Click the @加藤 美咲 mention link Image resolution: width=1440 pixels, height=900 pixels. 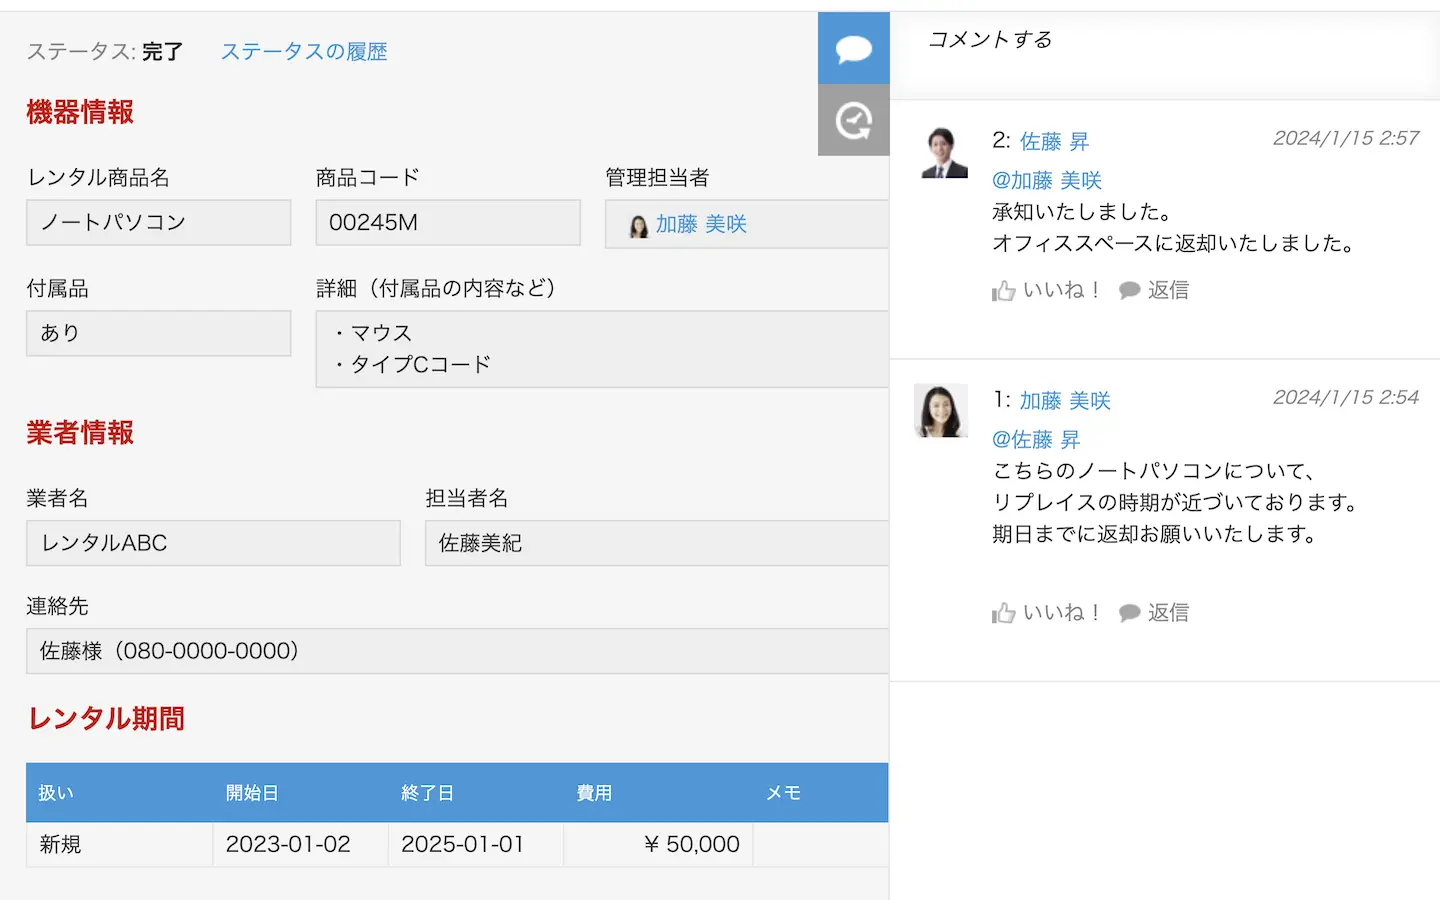pos(1046,181)
